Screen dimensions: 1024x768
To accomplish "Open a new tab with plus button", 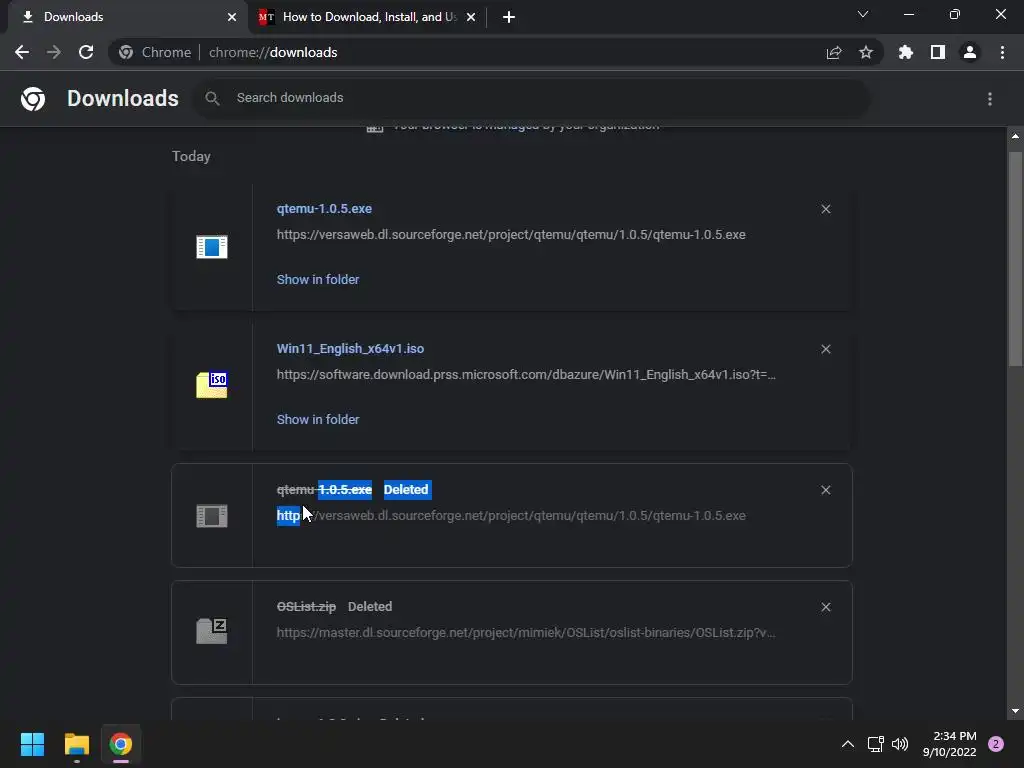I will [509, 17].
